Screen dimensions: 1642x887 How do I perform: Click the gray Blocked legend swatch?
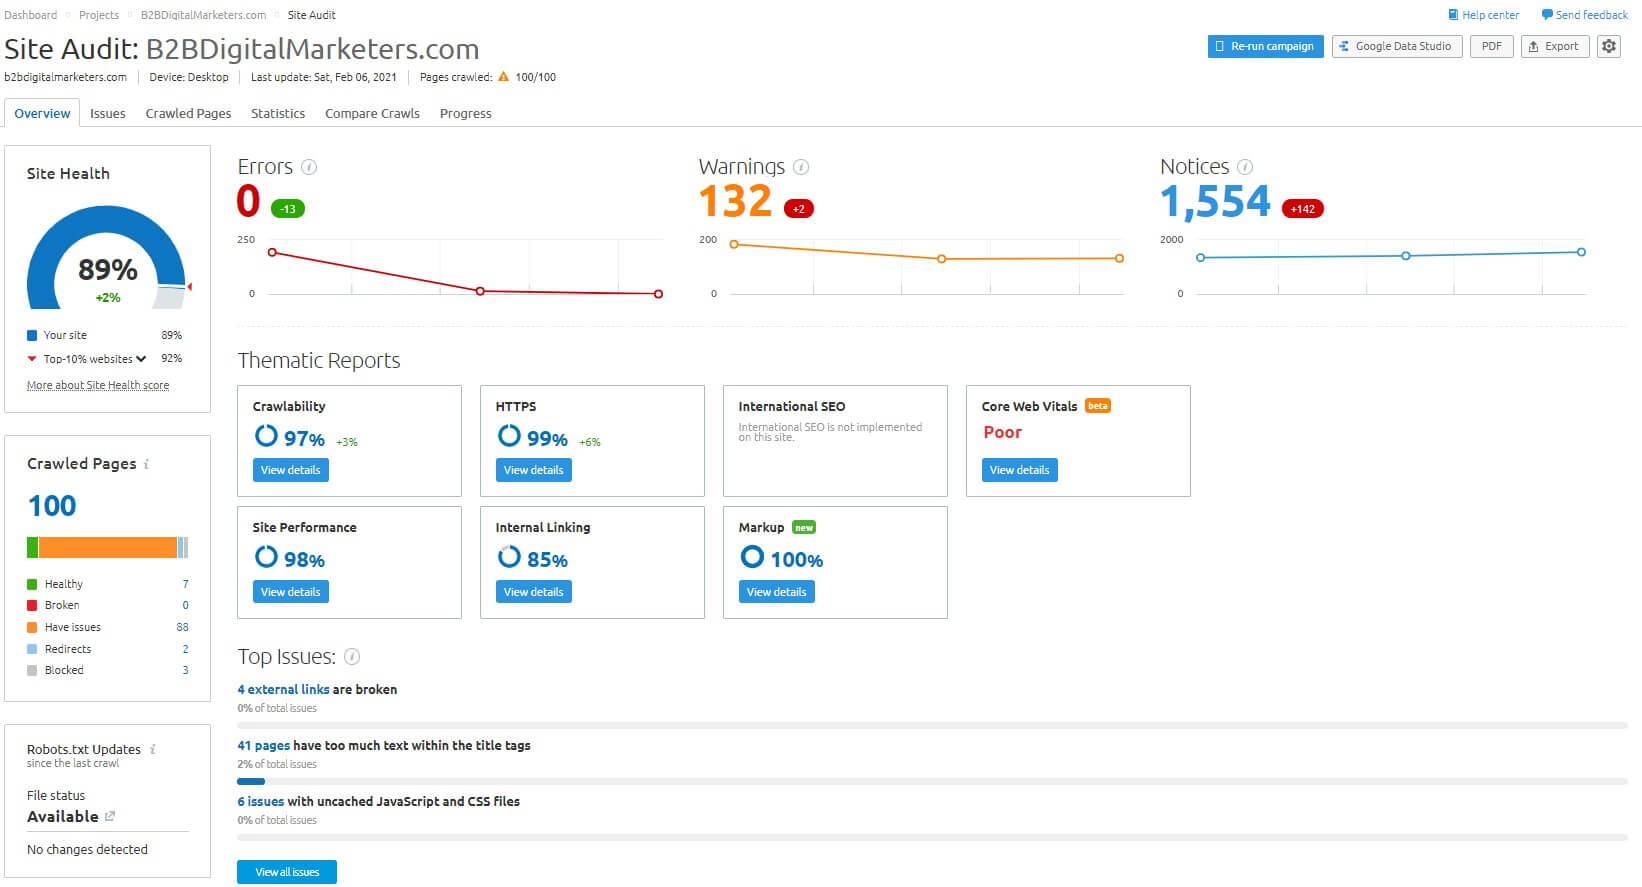(32, 670)
